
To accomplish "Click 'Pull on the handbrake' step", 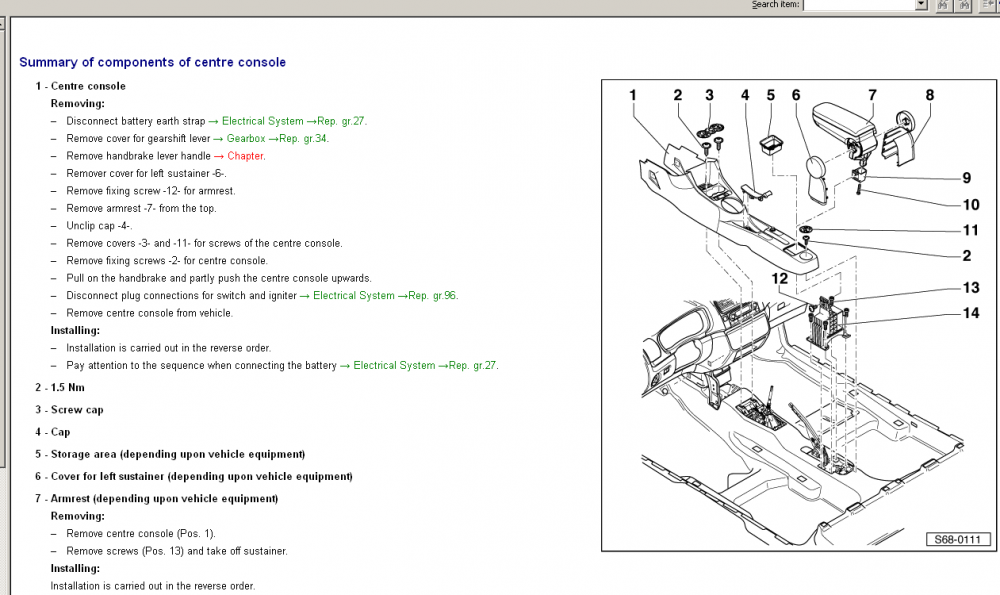I will coord(219,278).
